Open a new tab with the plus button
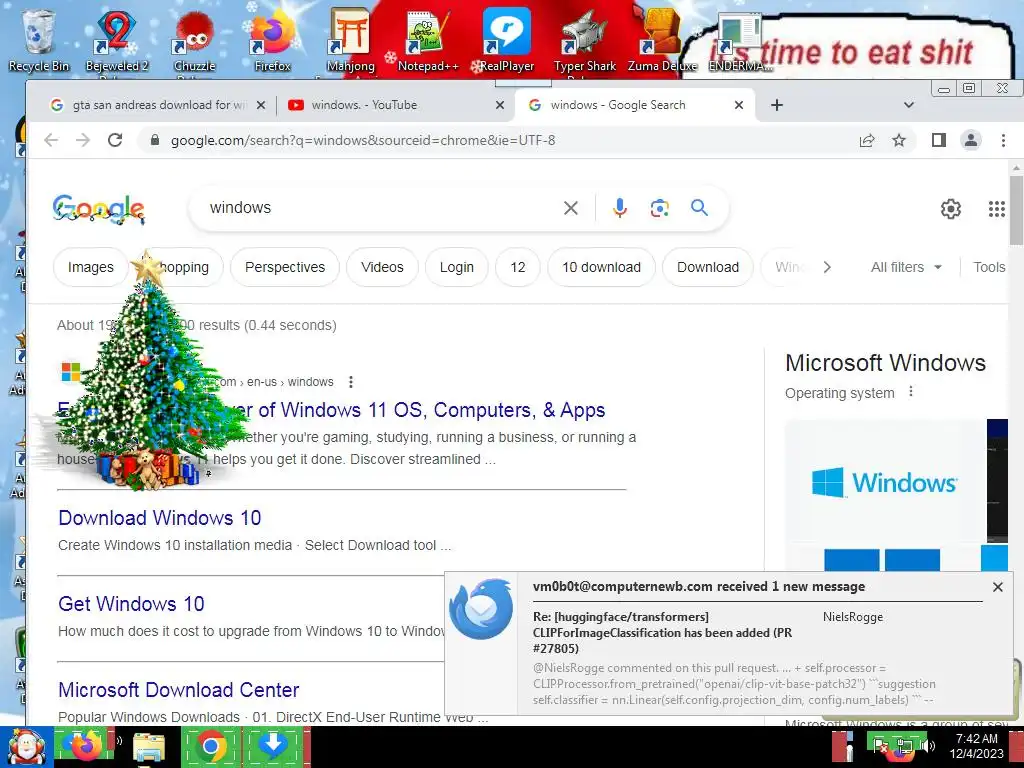 (x=776, y=104)
